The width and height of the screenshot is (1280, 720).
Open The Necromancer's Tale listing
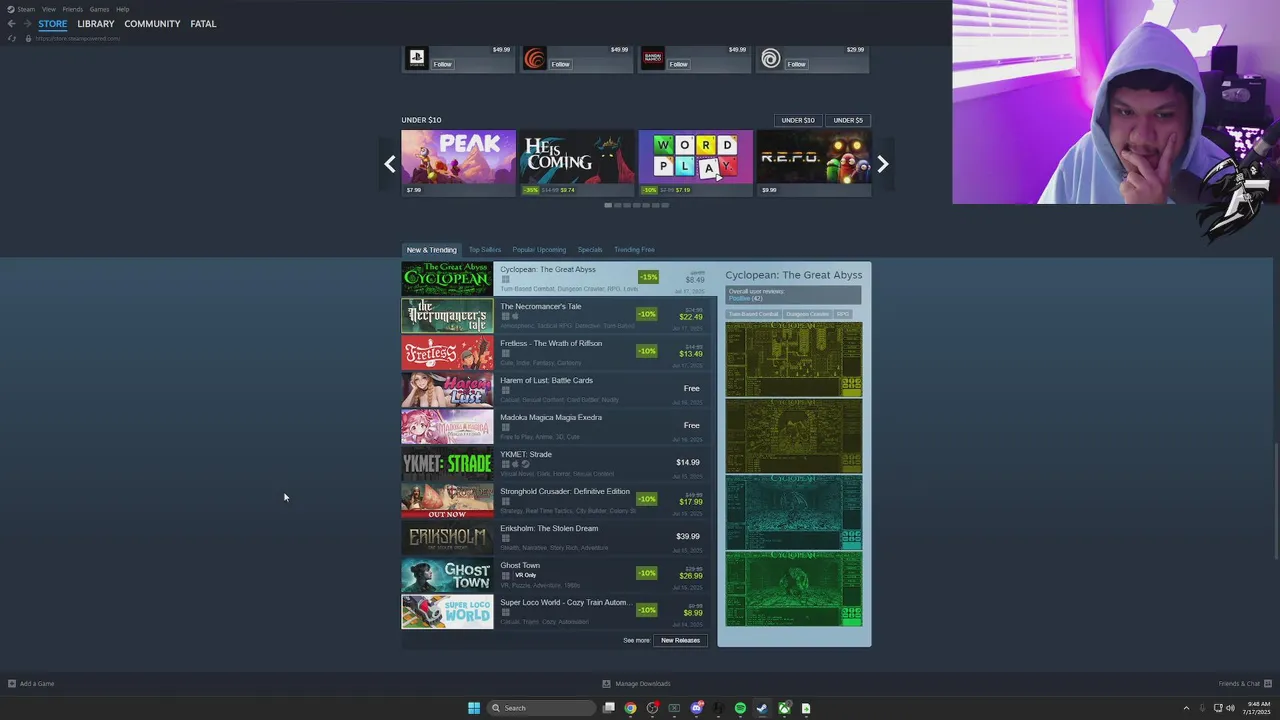point(556,315)
